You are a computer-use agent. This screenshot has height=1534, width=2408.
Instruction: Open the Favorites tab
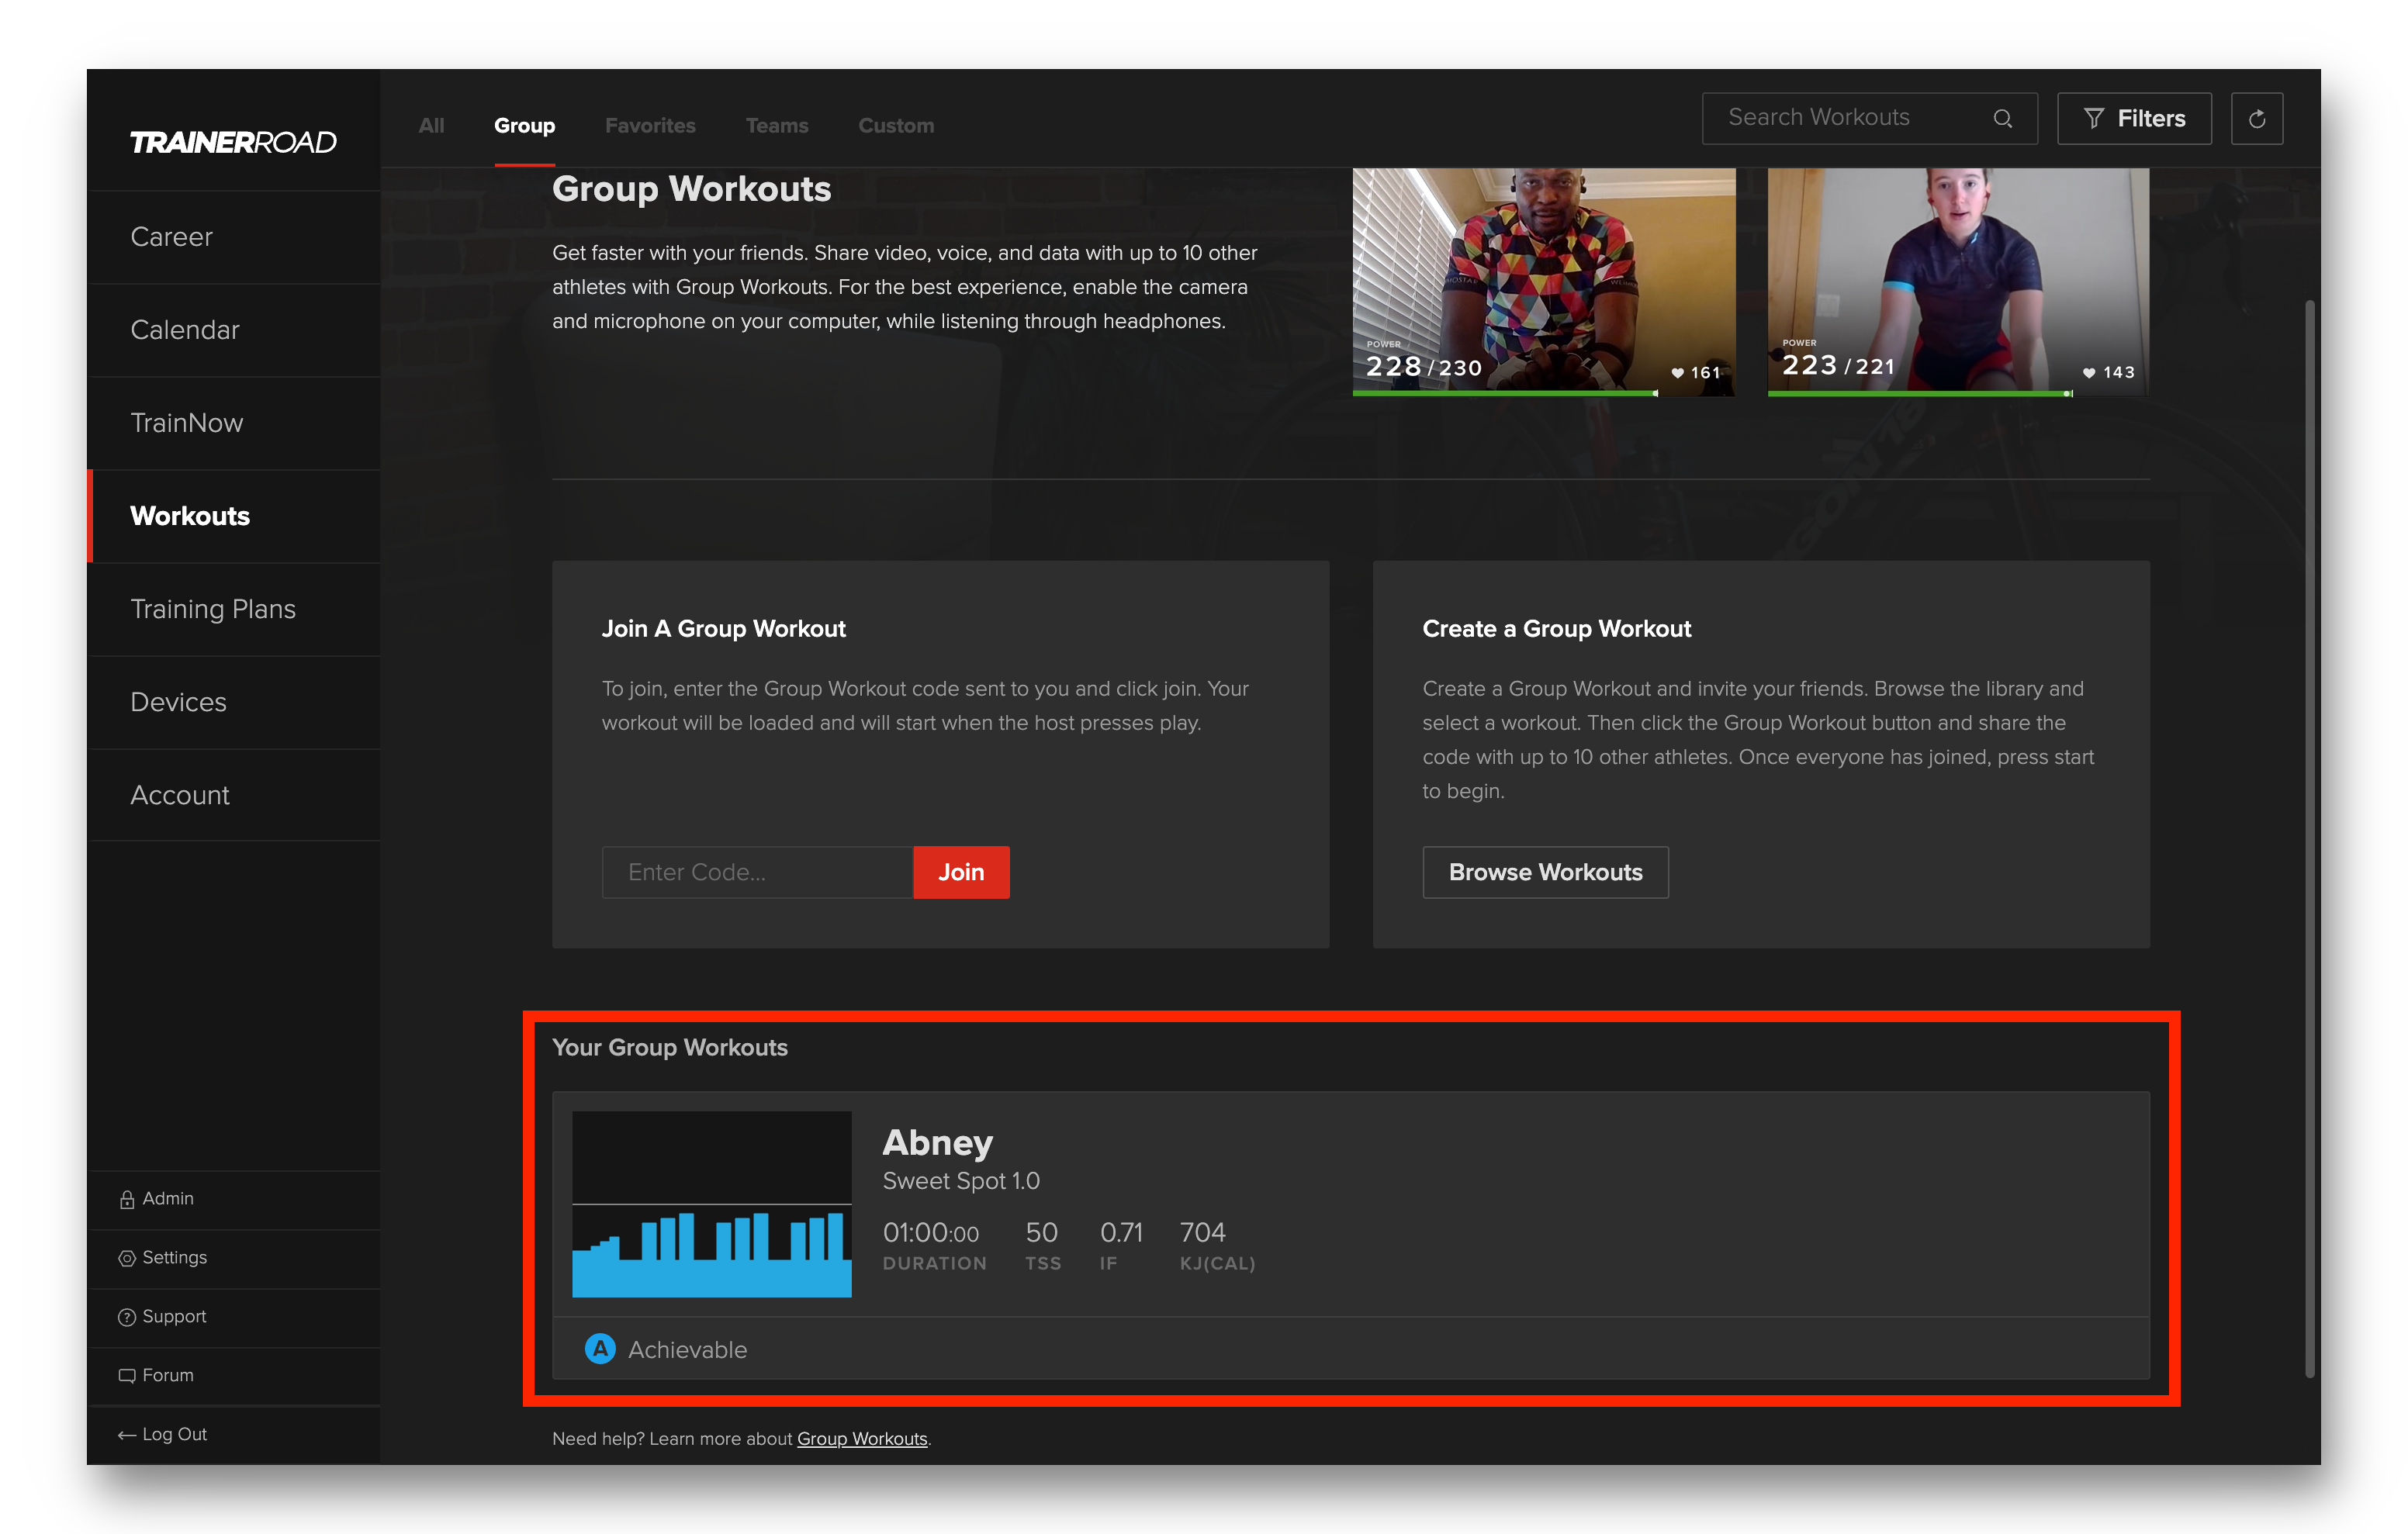coord(650,126)
